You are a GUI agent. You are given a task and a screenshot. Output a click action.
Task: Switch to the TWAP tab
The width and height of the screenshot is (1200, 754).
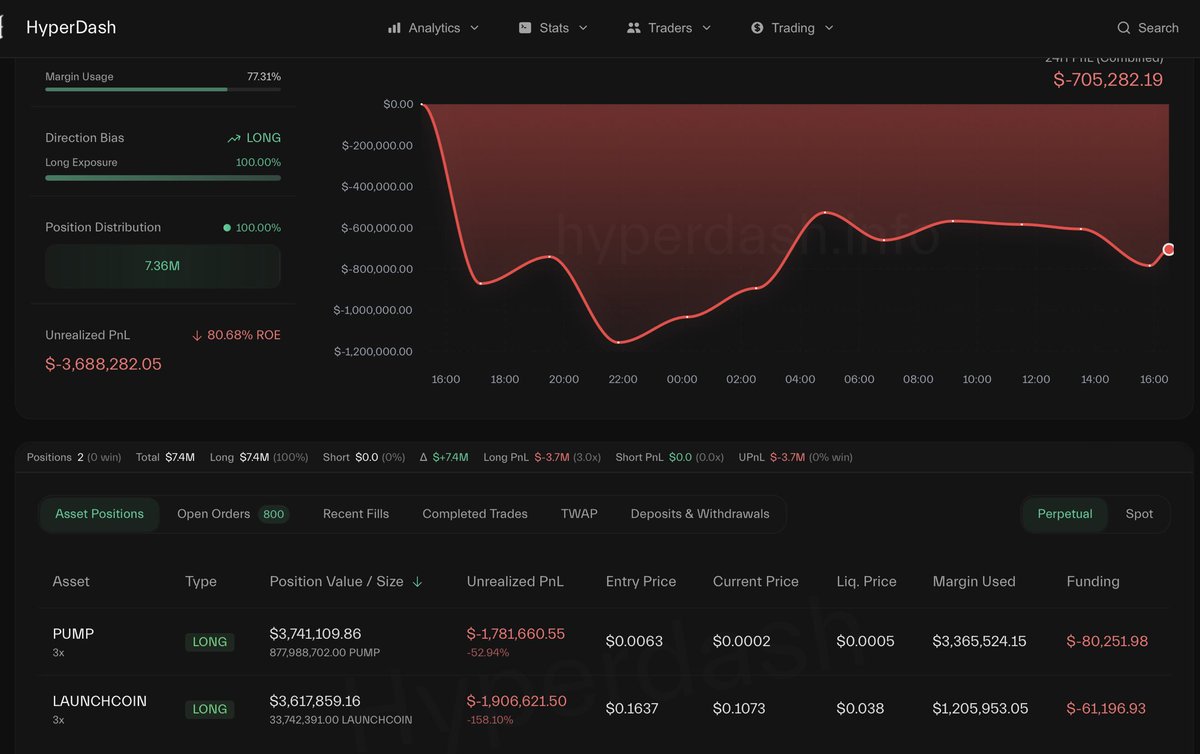point(579,514)
